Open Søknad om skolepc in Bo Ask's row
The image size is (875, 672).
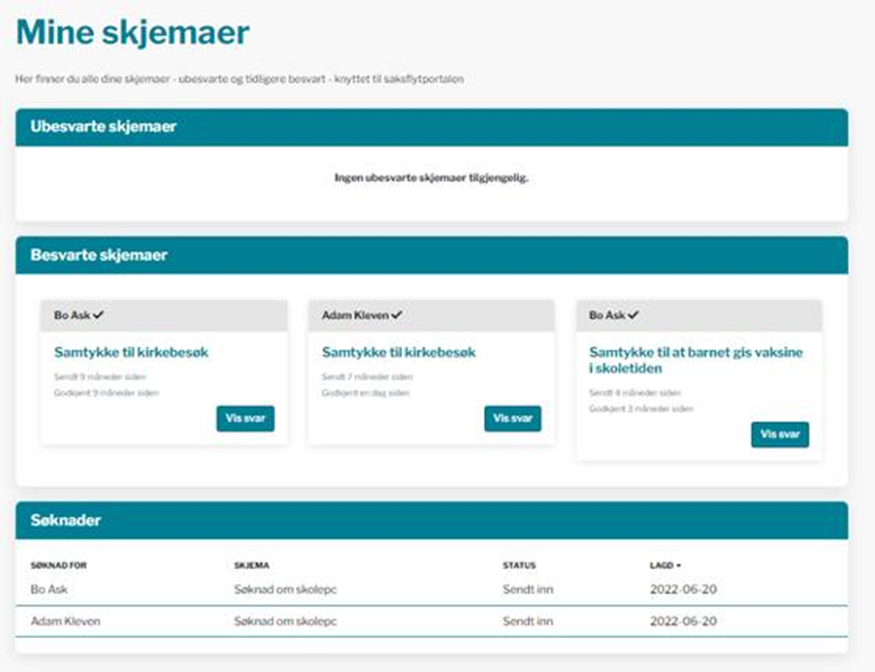(285, 589)
